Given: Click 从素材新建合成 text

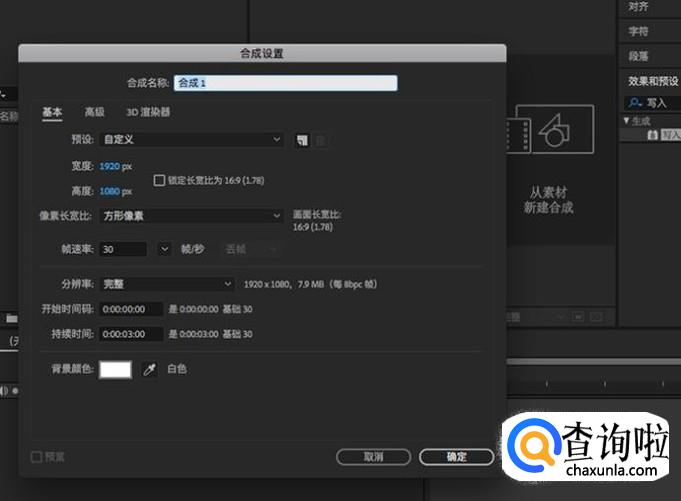Looking at the screenshot, I should (549, 200).
